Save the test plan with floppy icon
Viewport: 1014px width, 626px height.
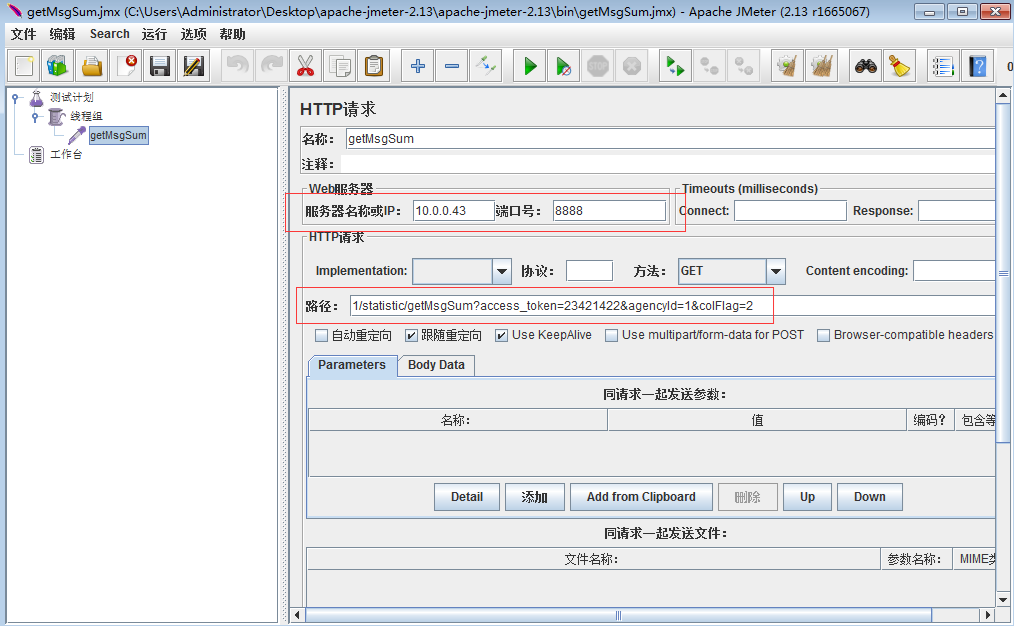[160, 66]
